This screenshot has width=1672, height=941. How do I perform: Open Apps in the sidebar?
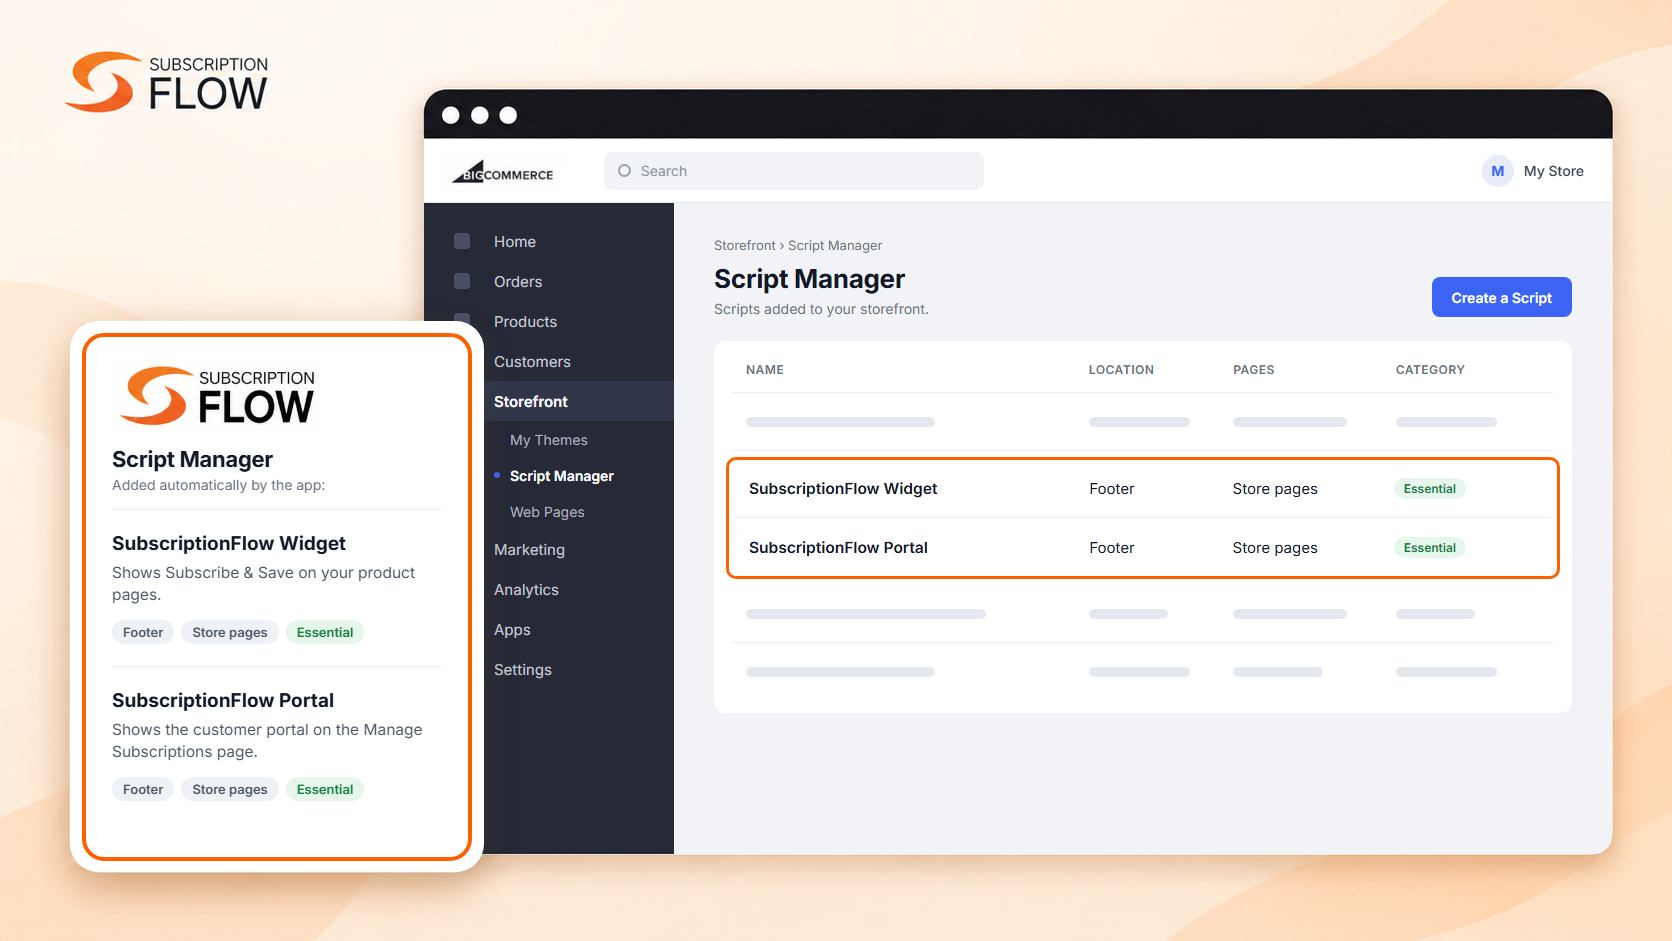click(512, 630)
